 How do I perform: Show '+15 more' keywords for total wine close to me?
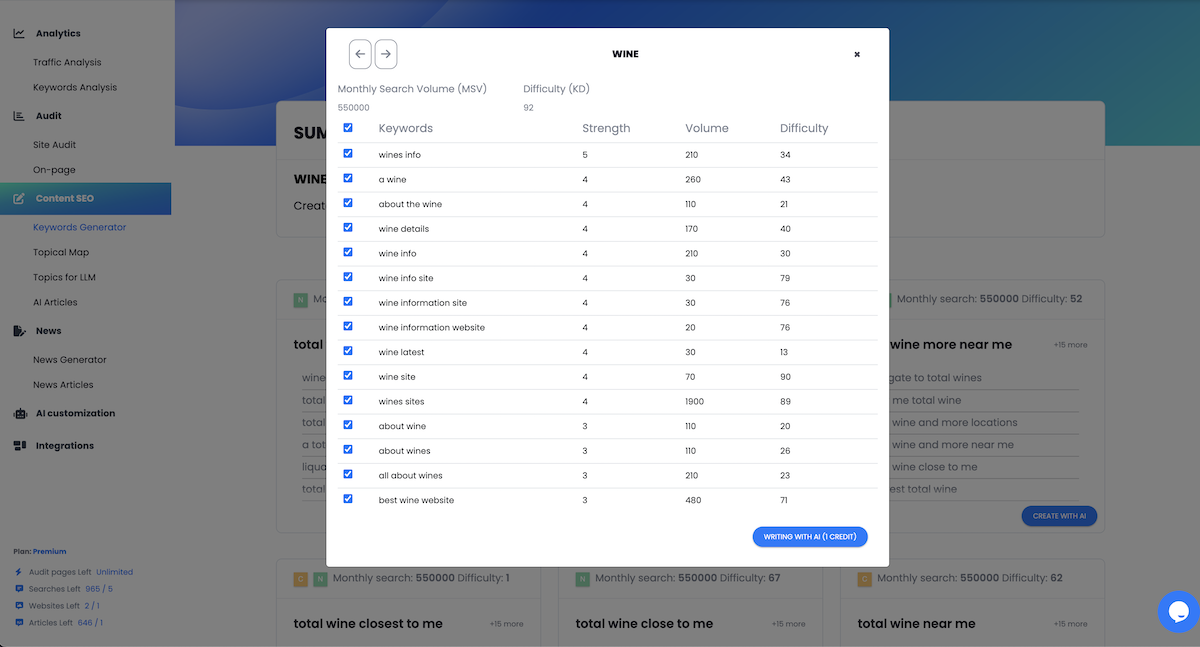click(x=789, y=623)
